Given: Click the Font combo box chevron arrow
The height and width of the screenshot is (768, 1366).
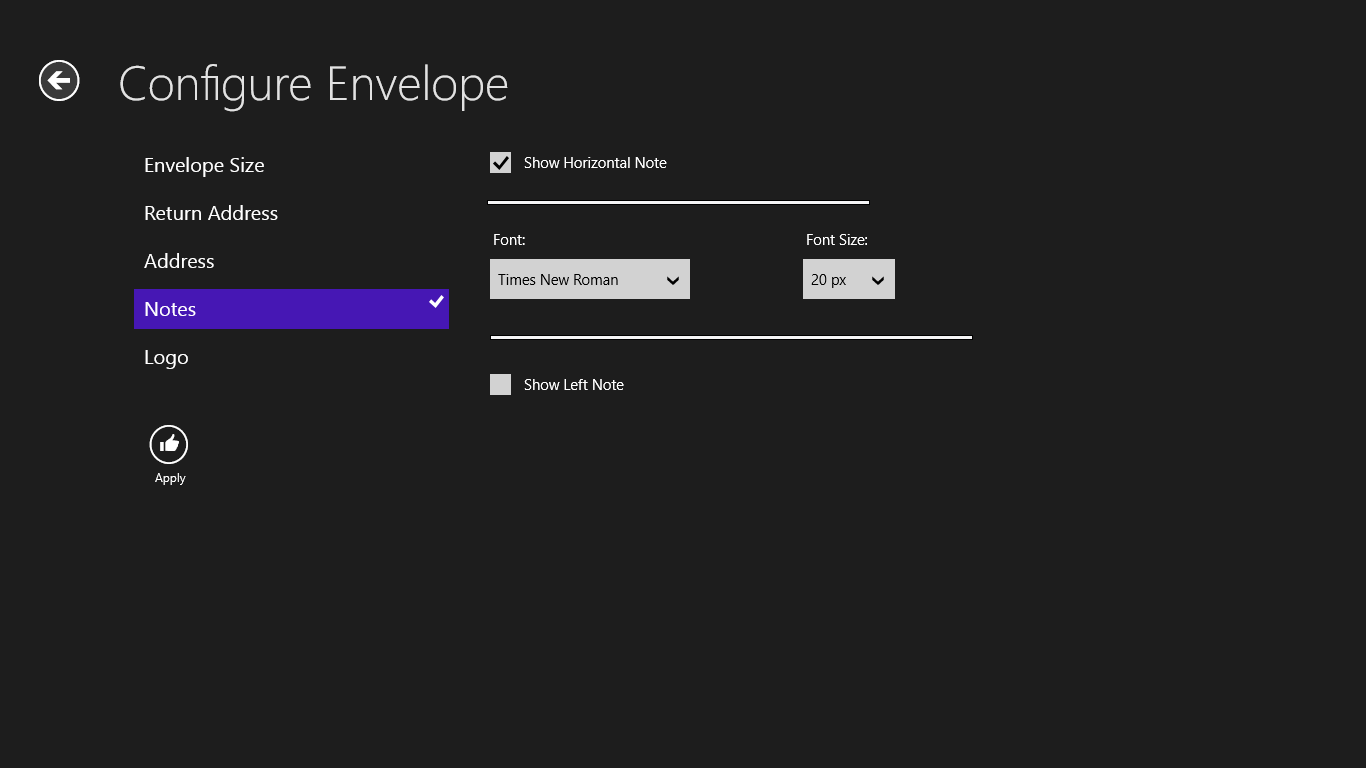Looking at the screenshot, I should [672, 280].
